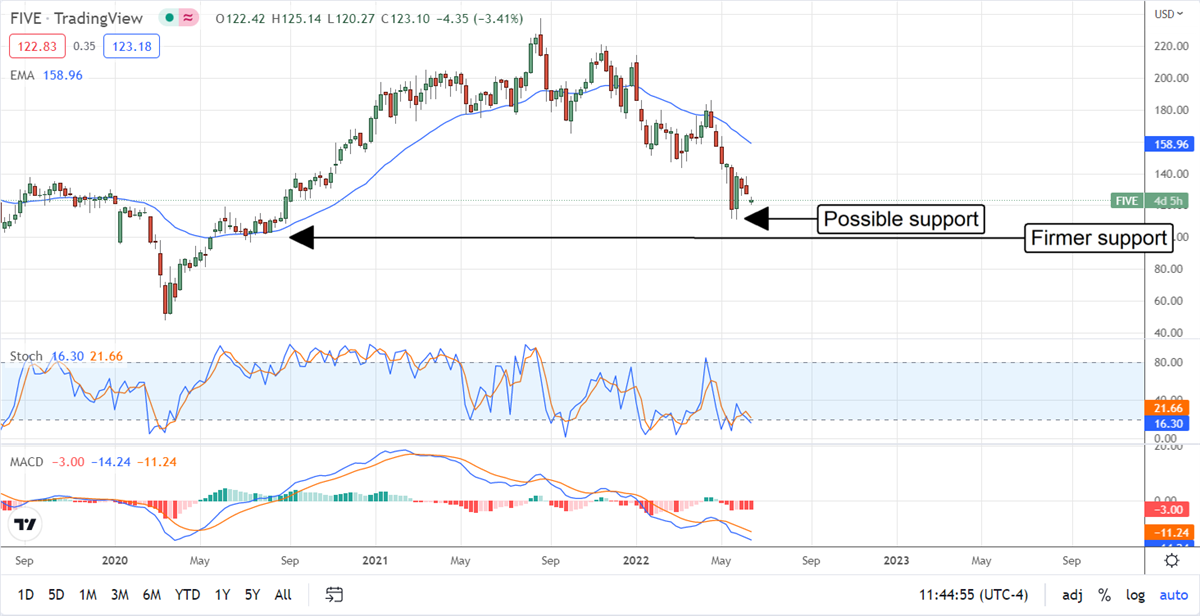Switch to the 5Y time range
The image size is (1200, 616).
[251, 595]
